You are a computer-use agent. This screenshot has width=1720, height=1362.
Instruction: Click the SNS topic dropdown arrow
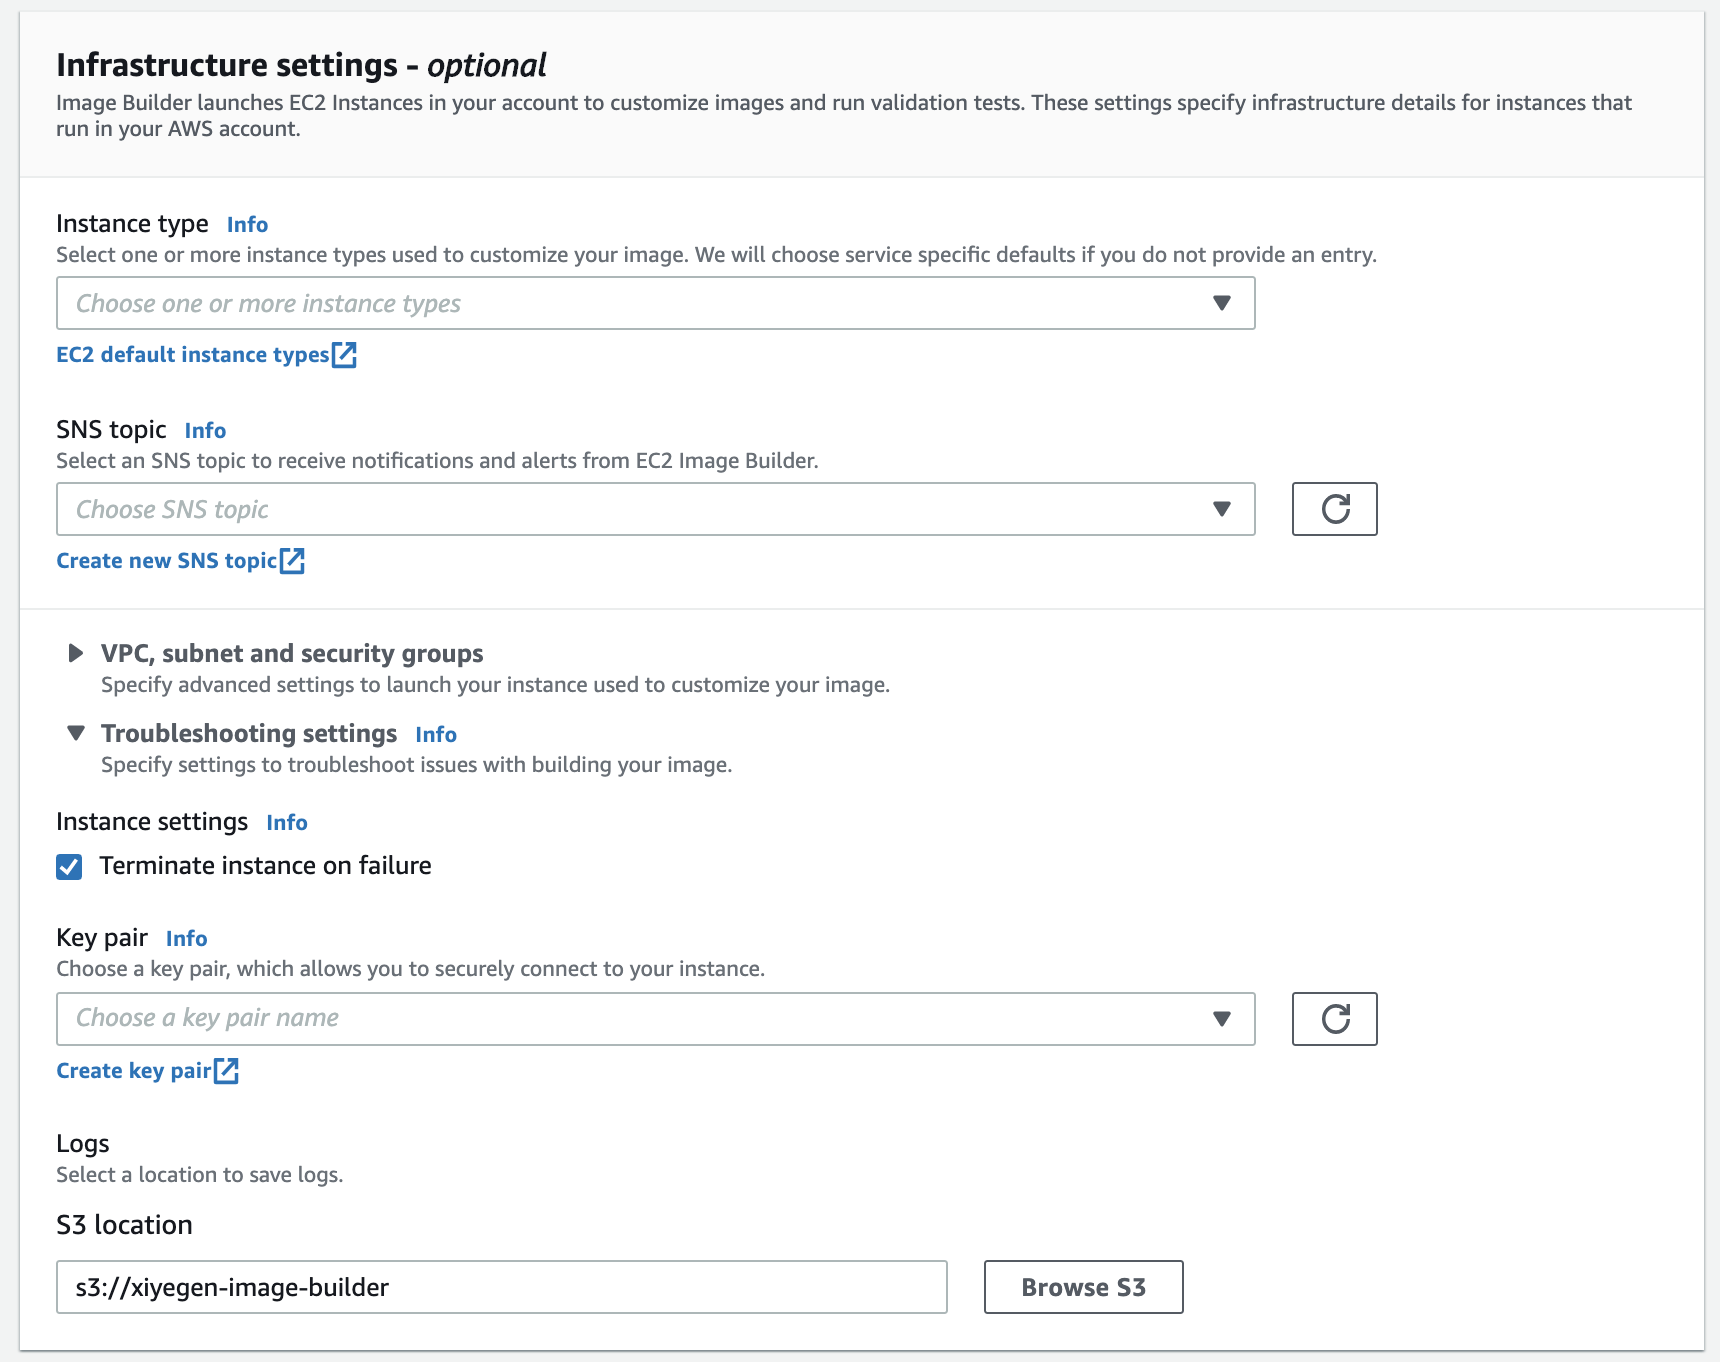(x=1221, y=509)
